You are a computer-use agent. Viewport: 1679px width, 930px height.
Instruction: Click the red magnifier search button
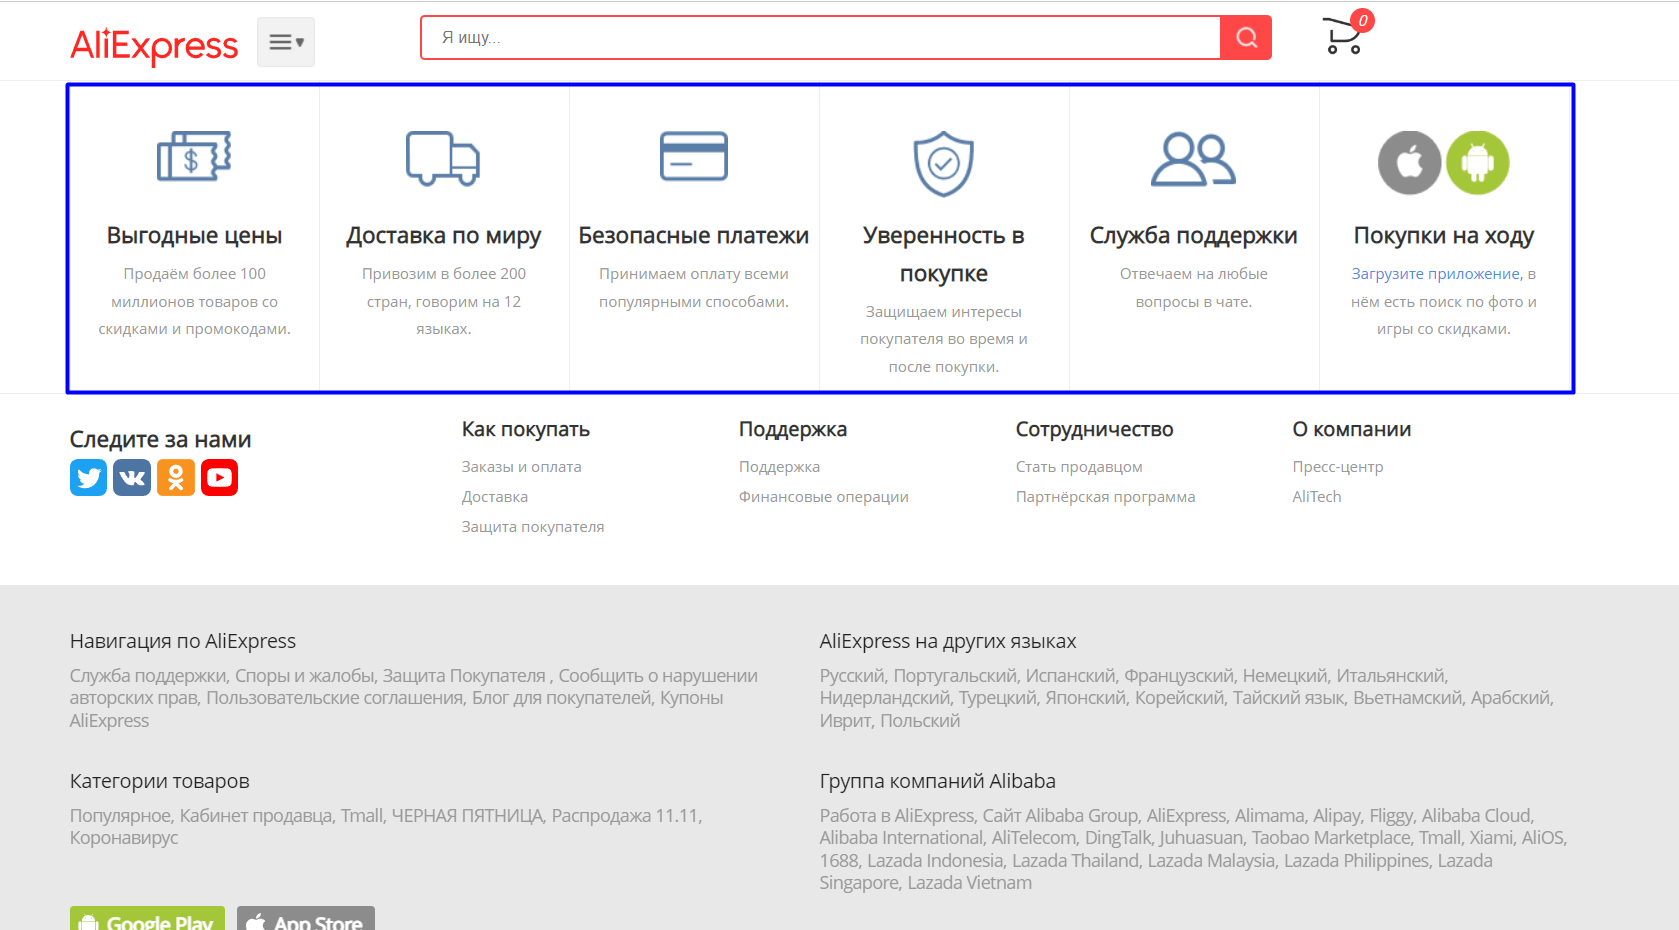[x=1246, y=38]
